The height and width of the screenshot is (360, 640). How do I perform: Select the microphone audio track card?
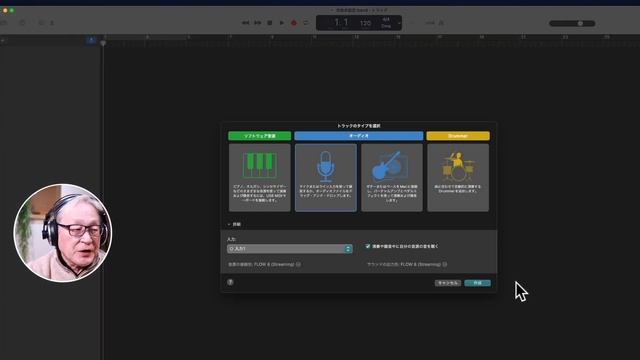tap(326, 178)
